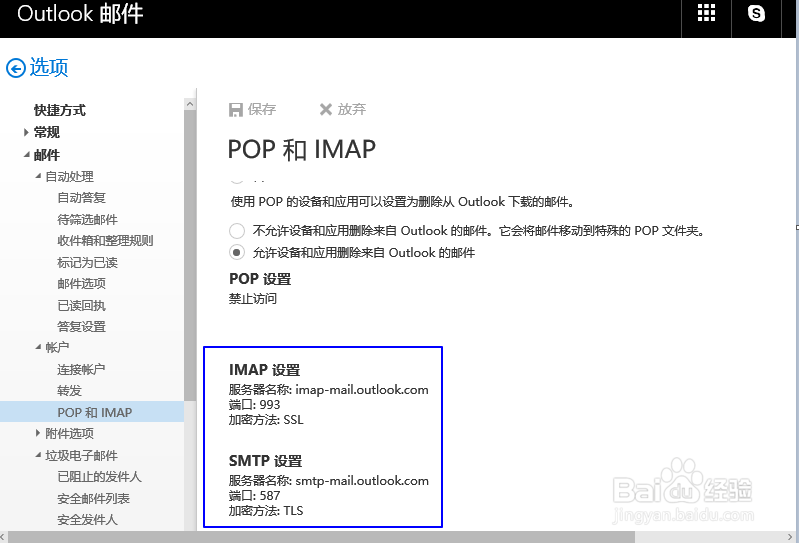Click sidebar scrollbar up arrow

[190, 104]
